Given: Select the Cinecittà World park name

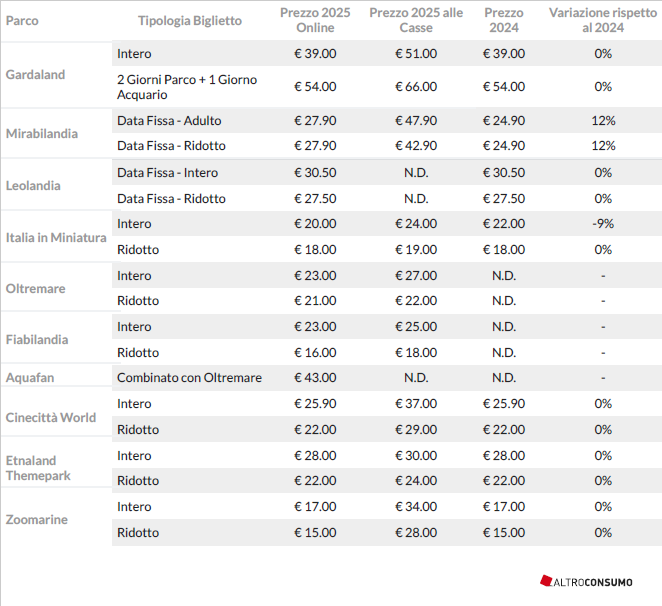Looking at the screenshot, I should coord(51,417).
